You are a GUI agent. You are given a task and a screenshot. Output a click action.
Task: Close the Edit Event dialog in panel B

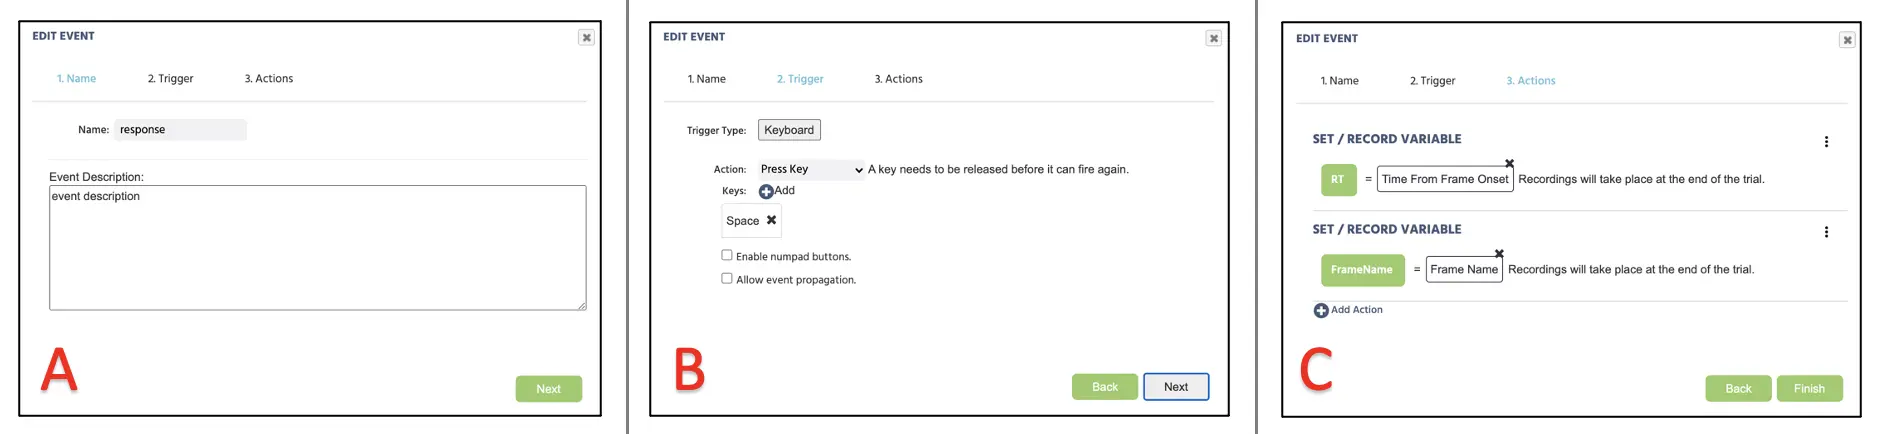(1213, 39)
